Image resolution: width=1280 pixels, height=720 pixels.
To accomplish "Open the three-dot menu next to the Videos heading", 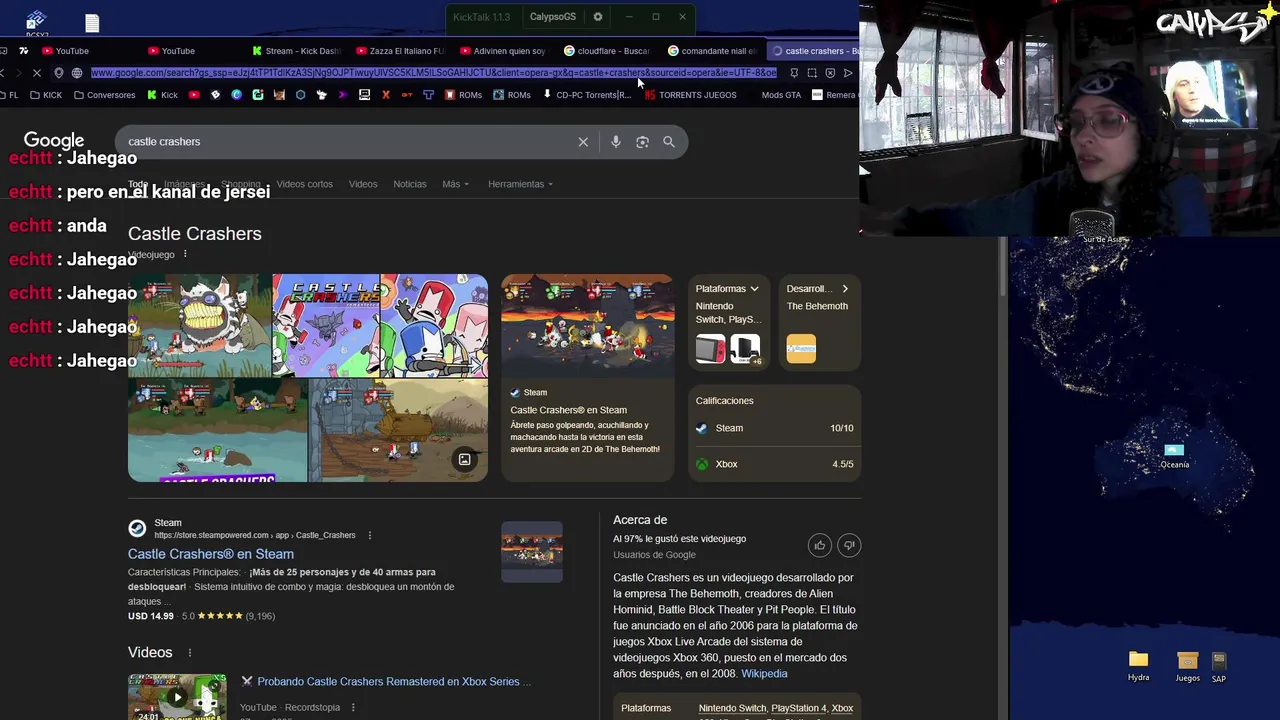I will coord(190,653).
